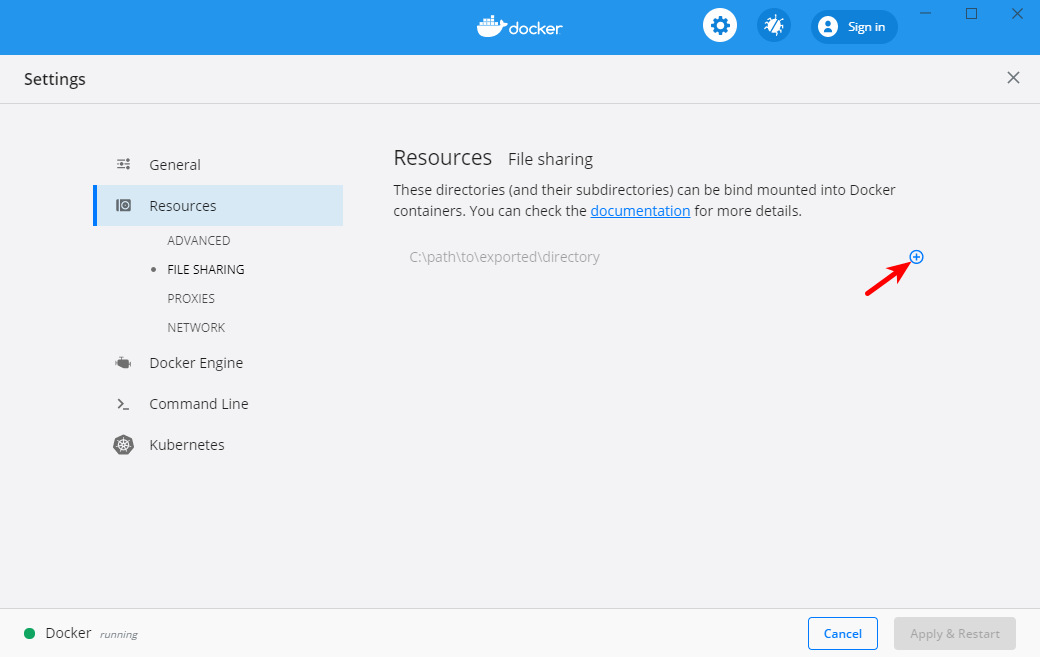Screen dimensions: 1040x657
Task: Click the Apply & Restart button
Action: [x=954, y=633]
